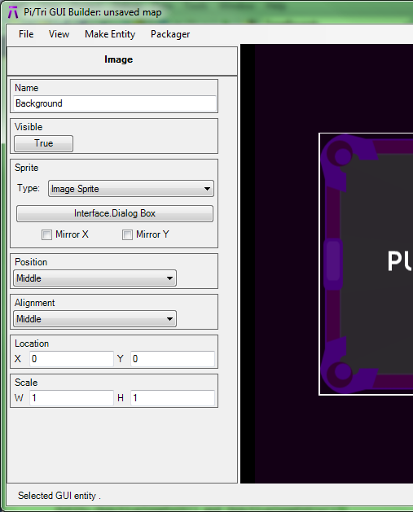Enable the Mirror X checkbox
This screenshot has height=512, width=413.
[x=46, y=234]
